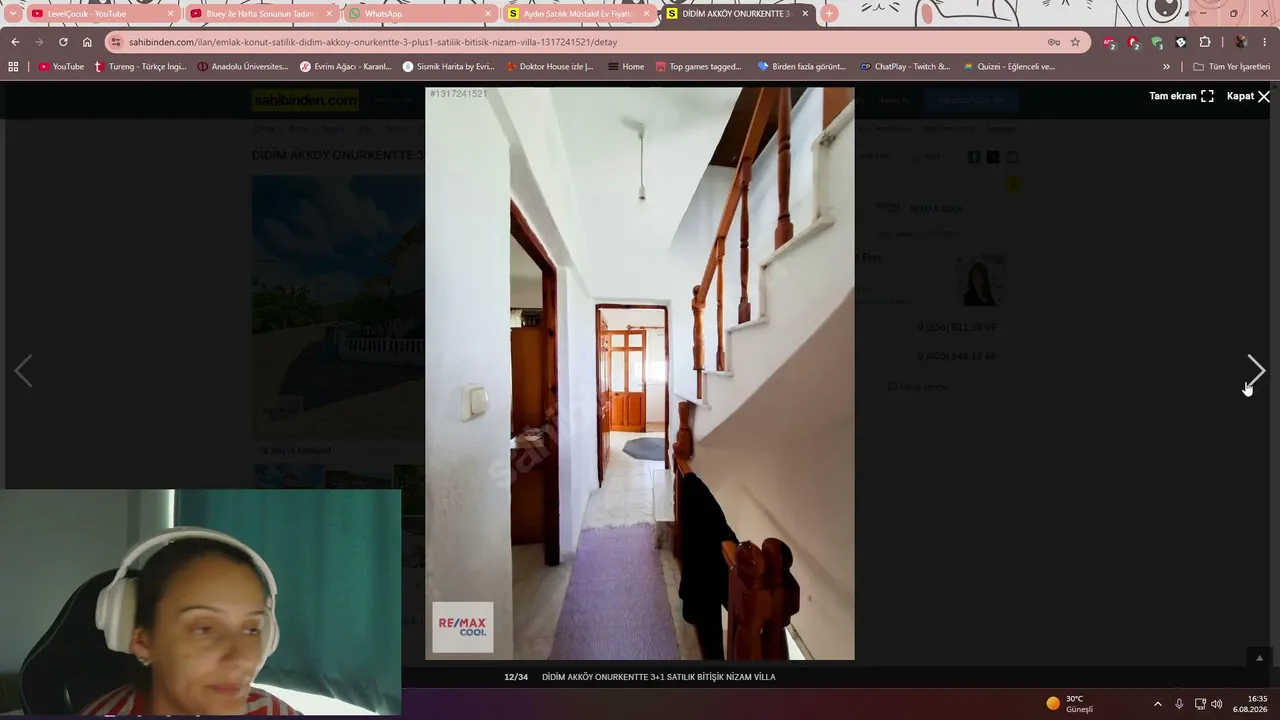1280x720 pixels.
Task: Click the scroll-to-top arrow button
Action: [1259, 657]
